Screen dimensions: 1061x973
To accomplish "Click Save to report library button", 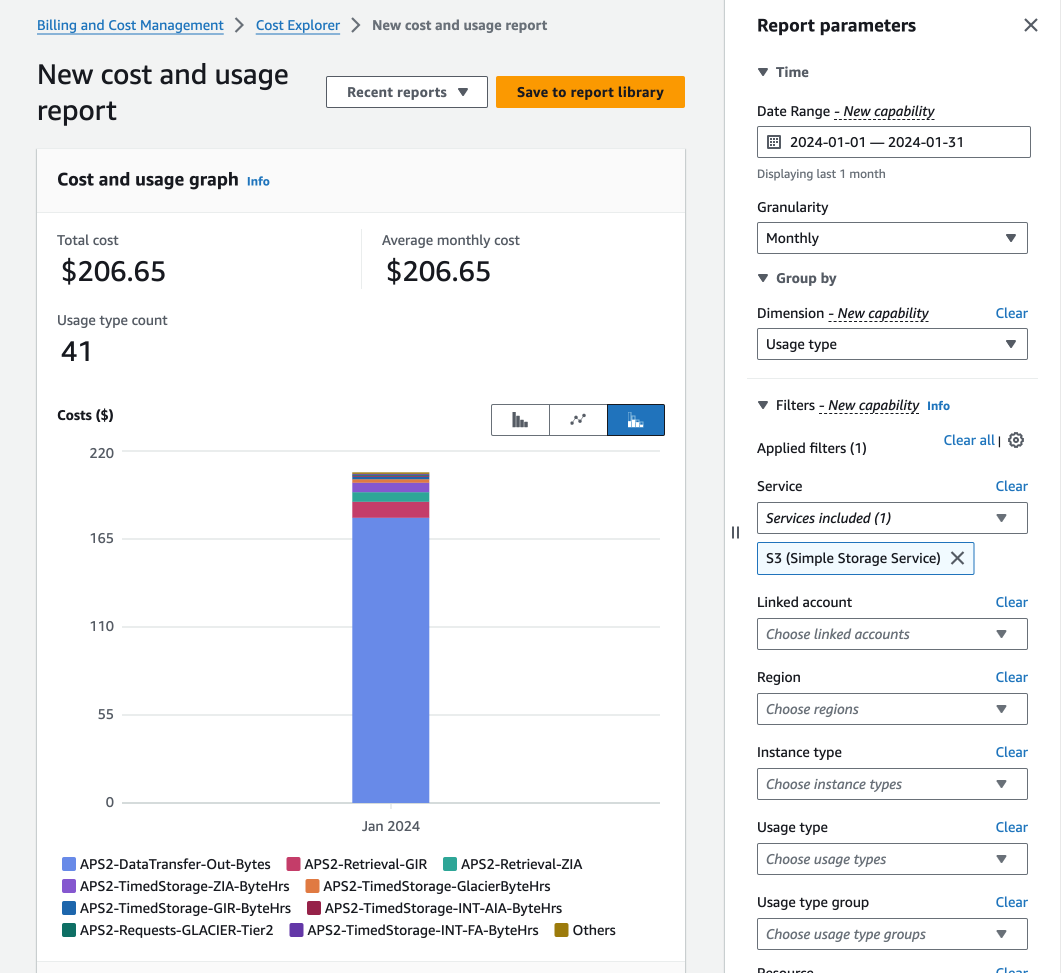I will (590, 92).
